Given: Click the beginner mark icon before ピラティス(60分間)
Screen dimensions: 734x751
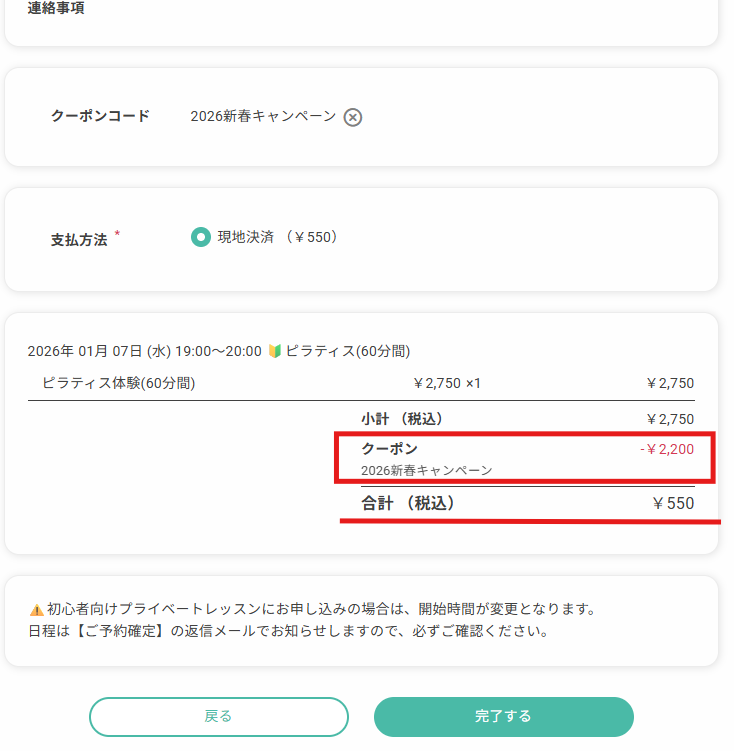Looking at the screenshot, I should point(275,351).
